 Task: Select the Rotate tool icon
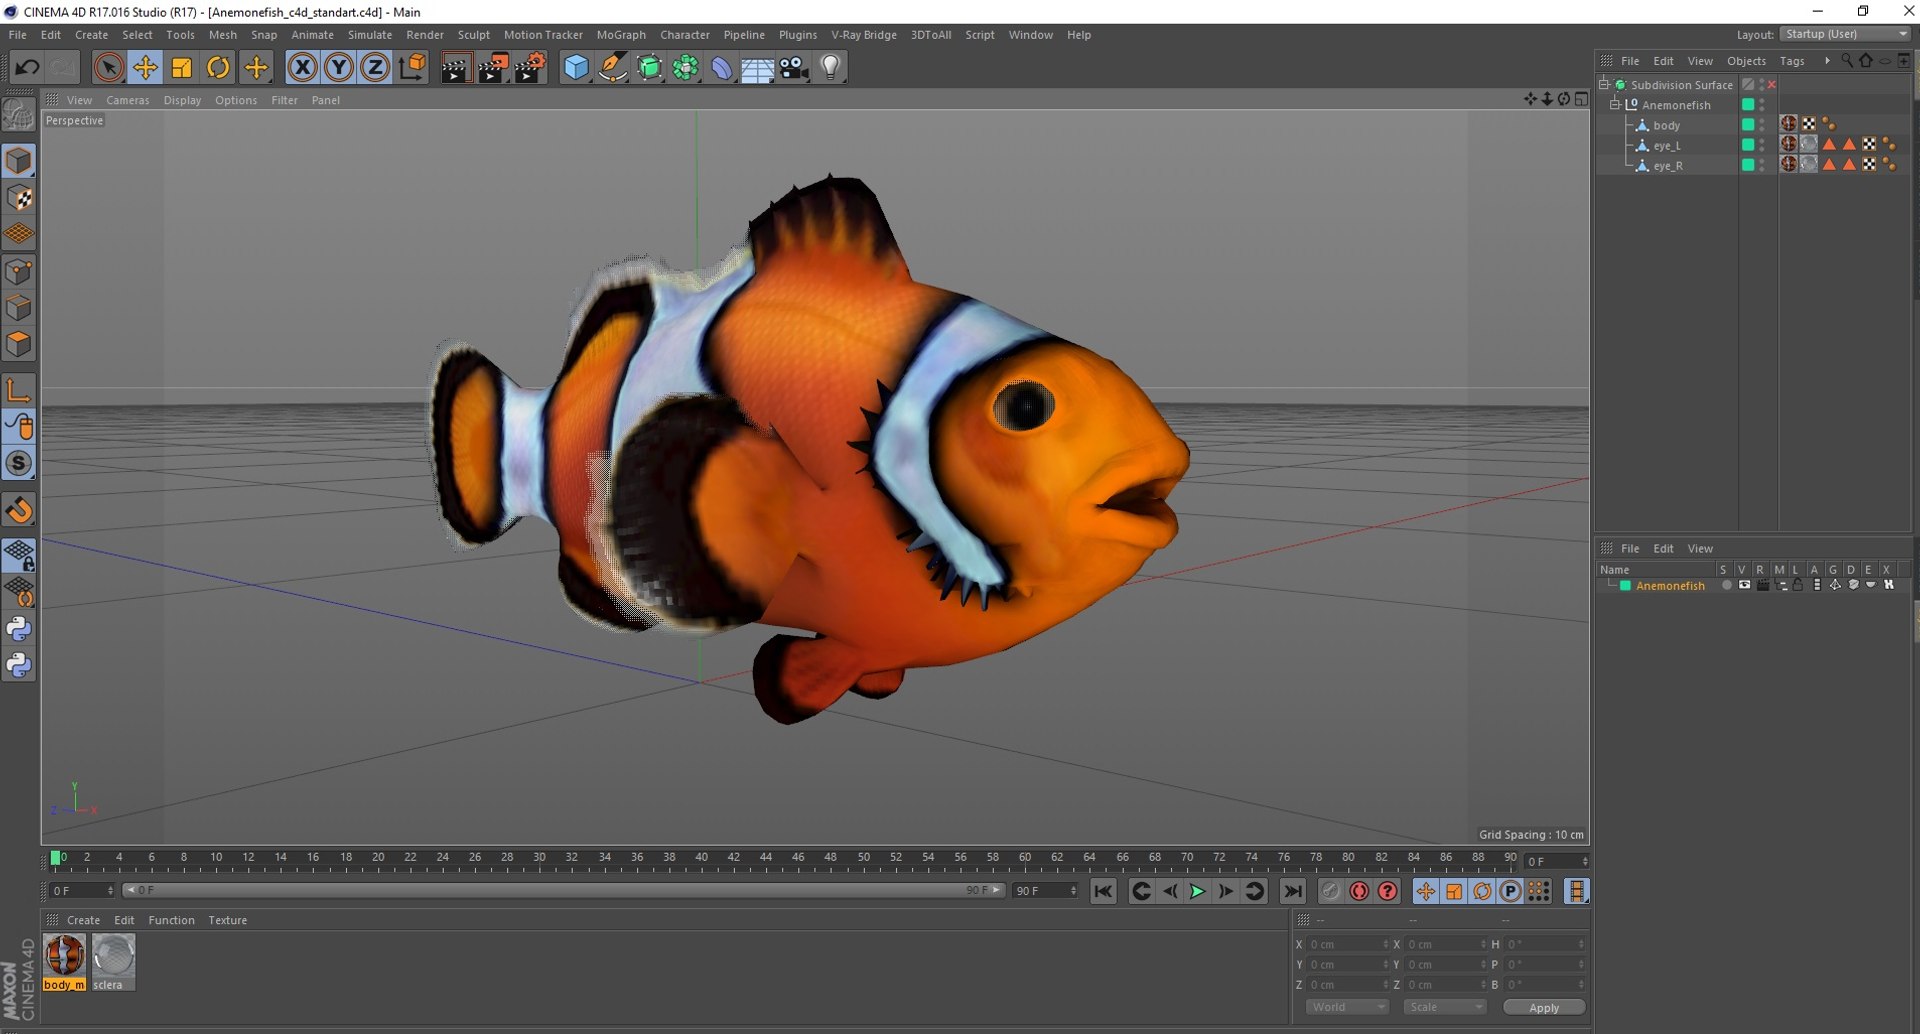(x=218, y=68)
